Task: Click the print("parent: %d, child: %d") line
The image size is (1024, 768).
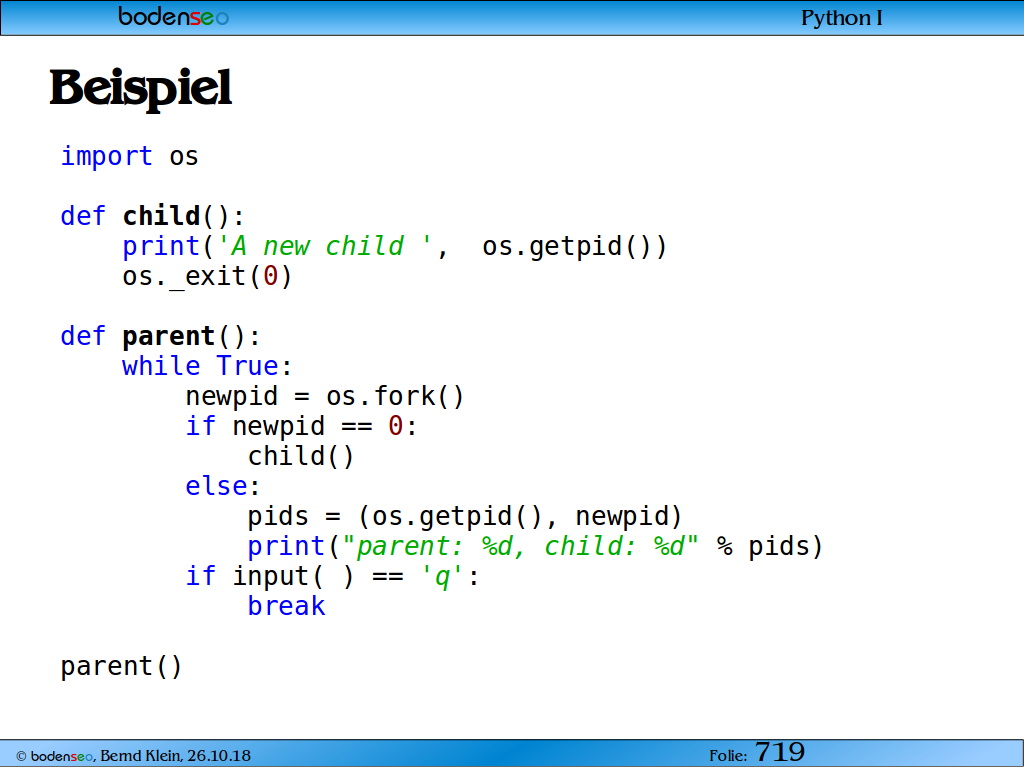Action: point(535,547)
